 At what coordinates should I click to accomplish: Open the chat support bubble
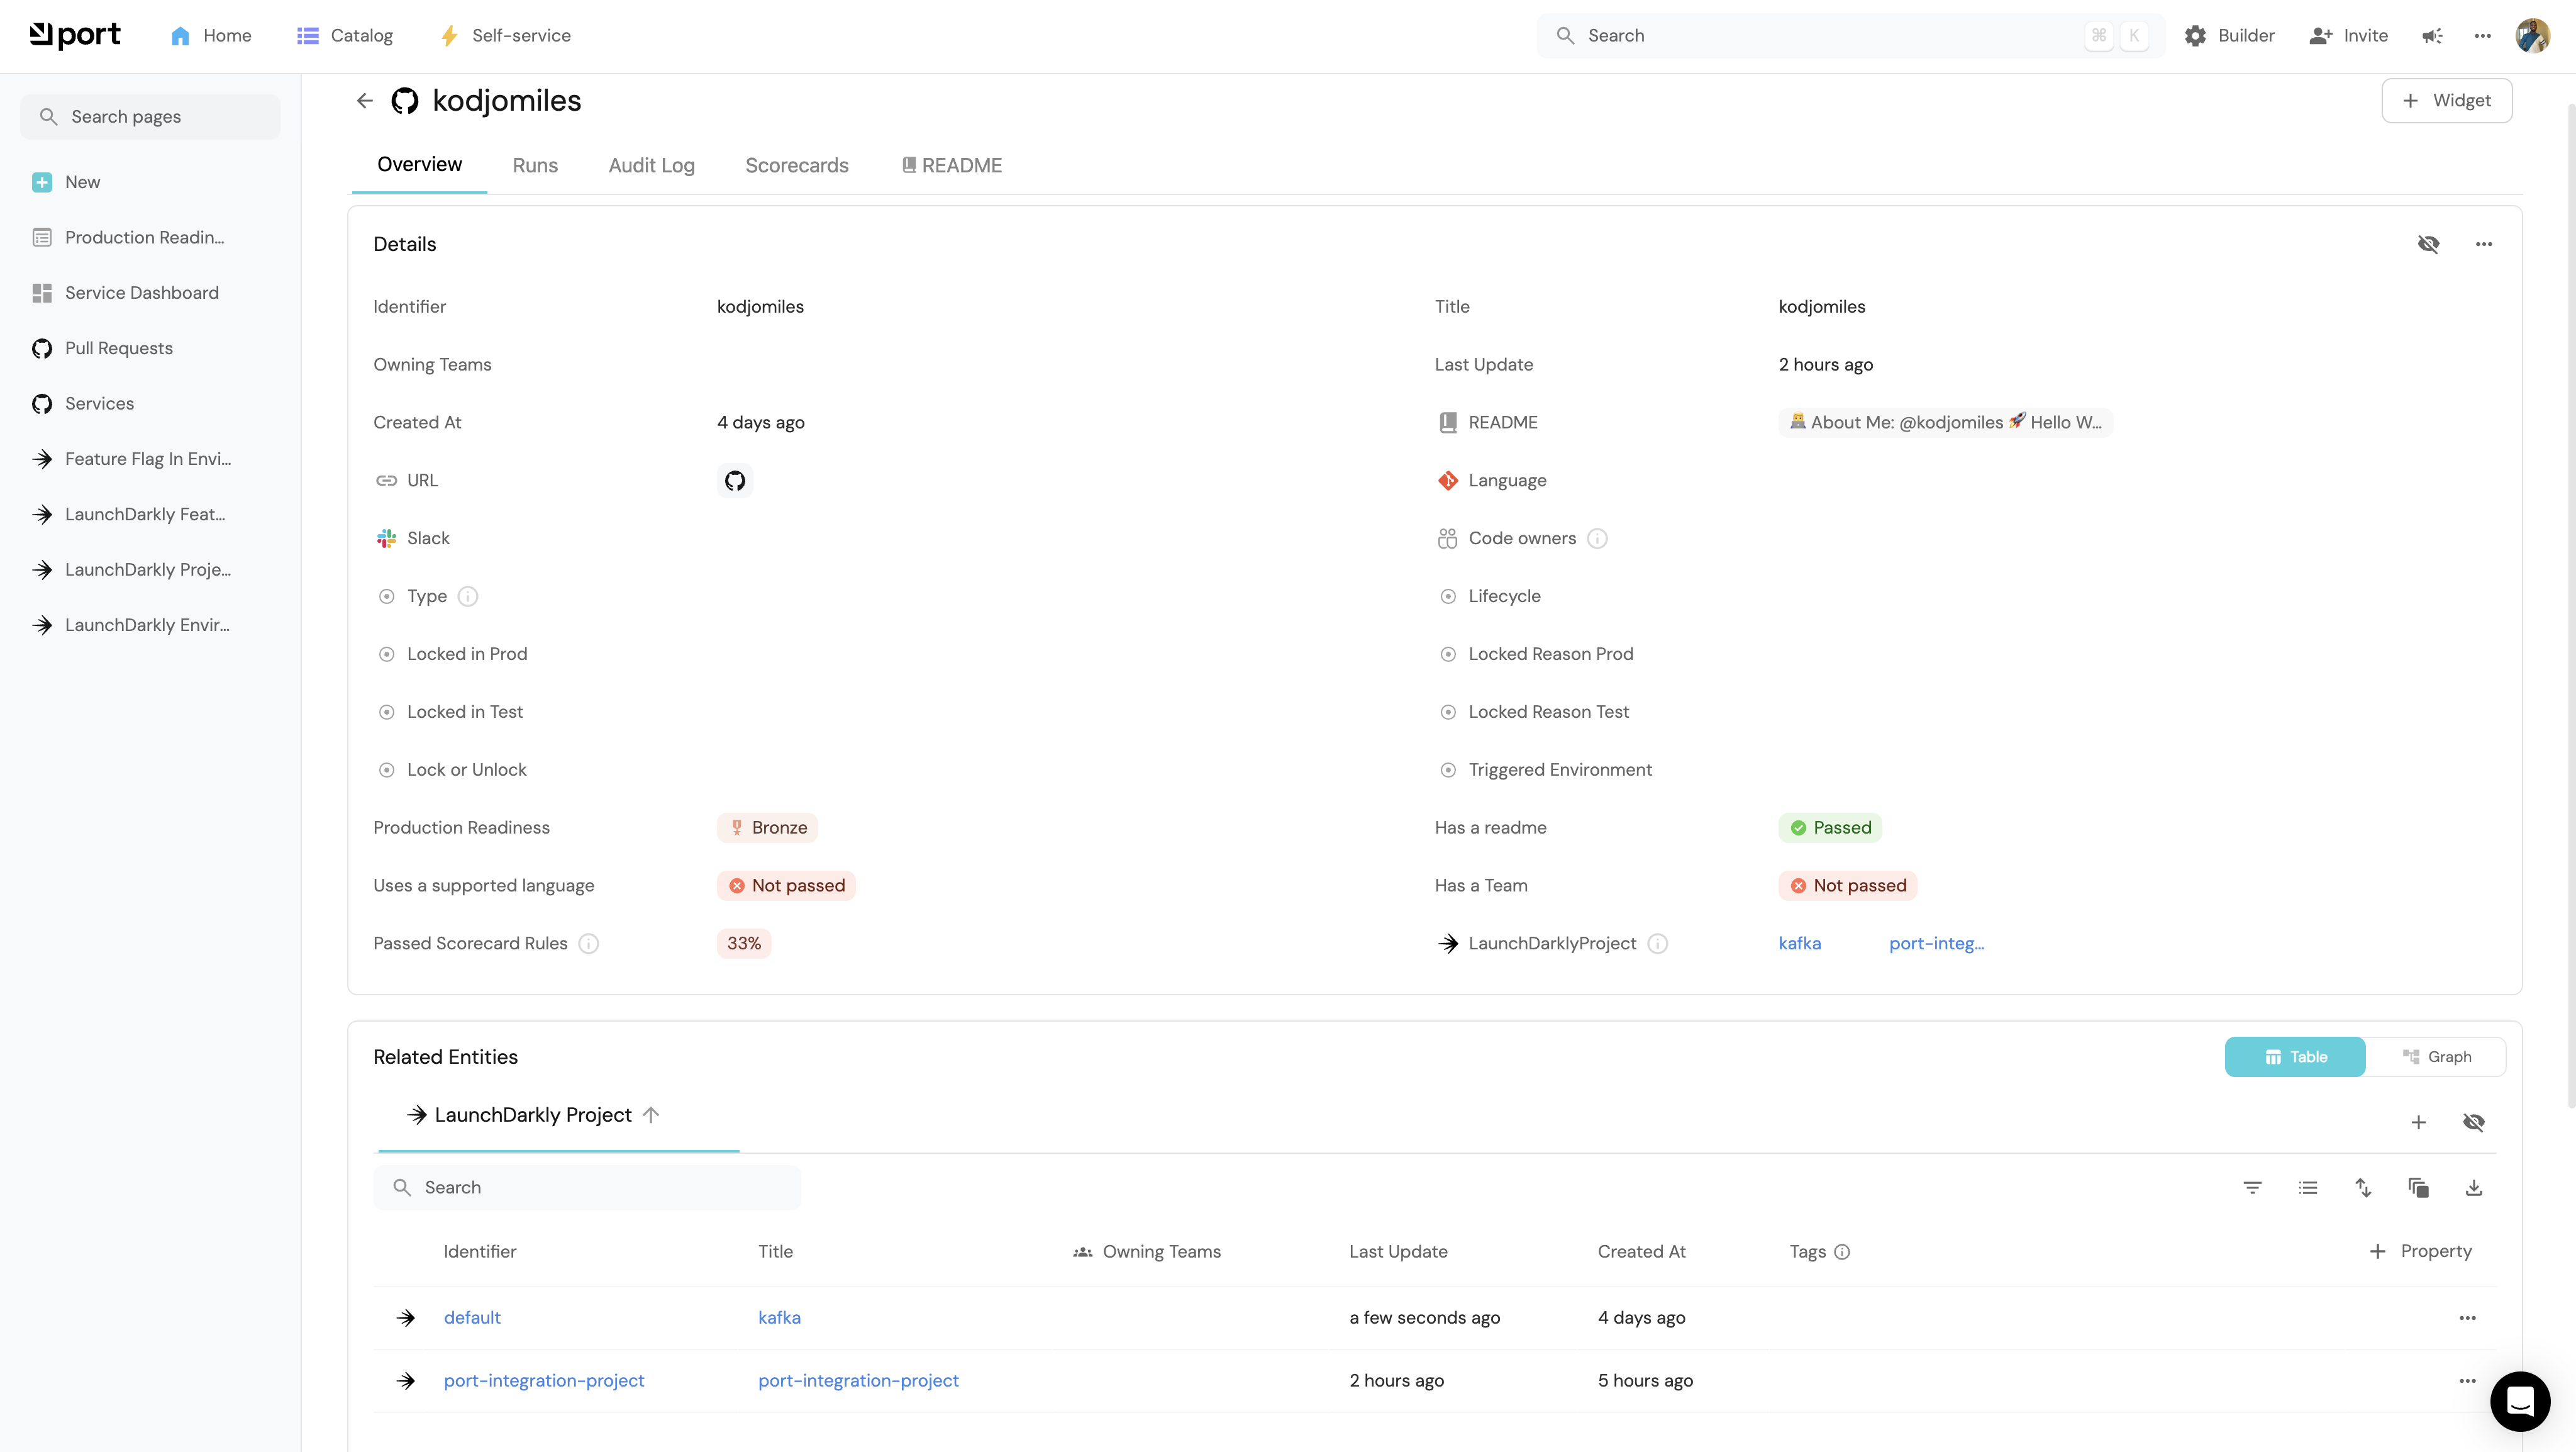[x=2520, y=1401]
